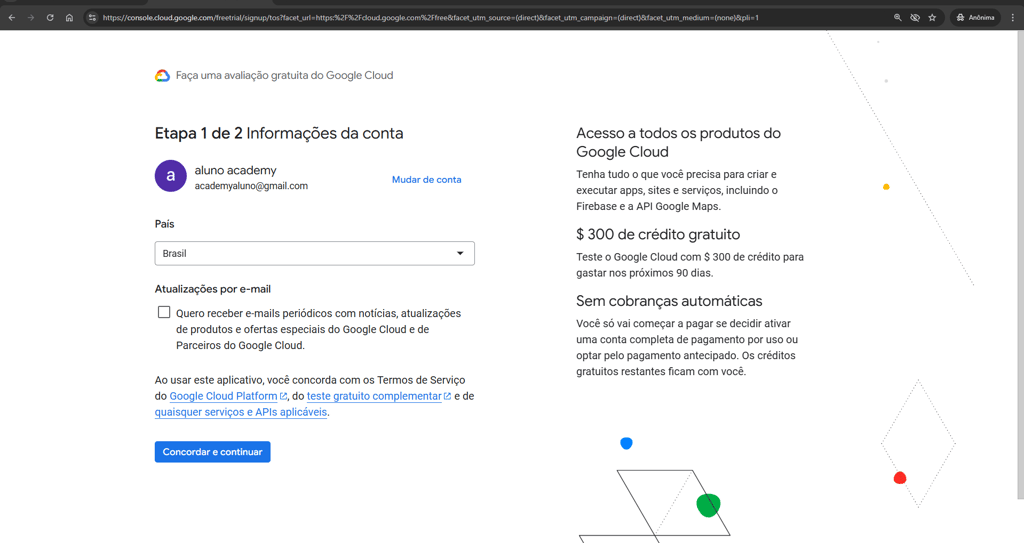Go back with the browser back arrow
Screen dimensions: 1024x543
(x=12, y=18)
